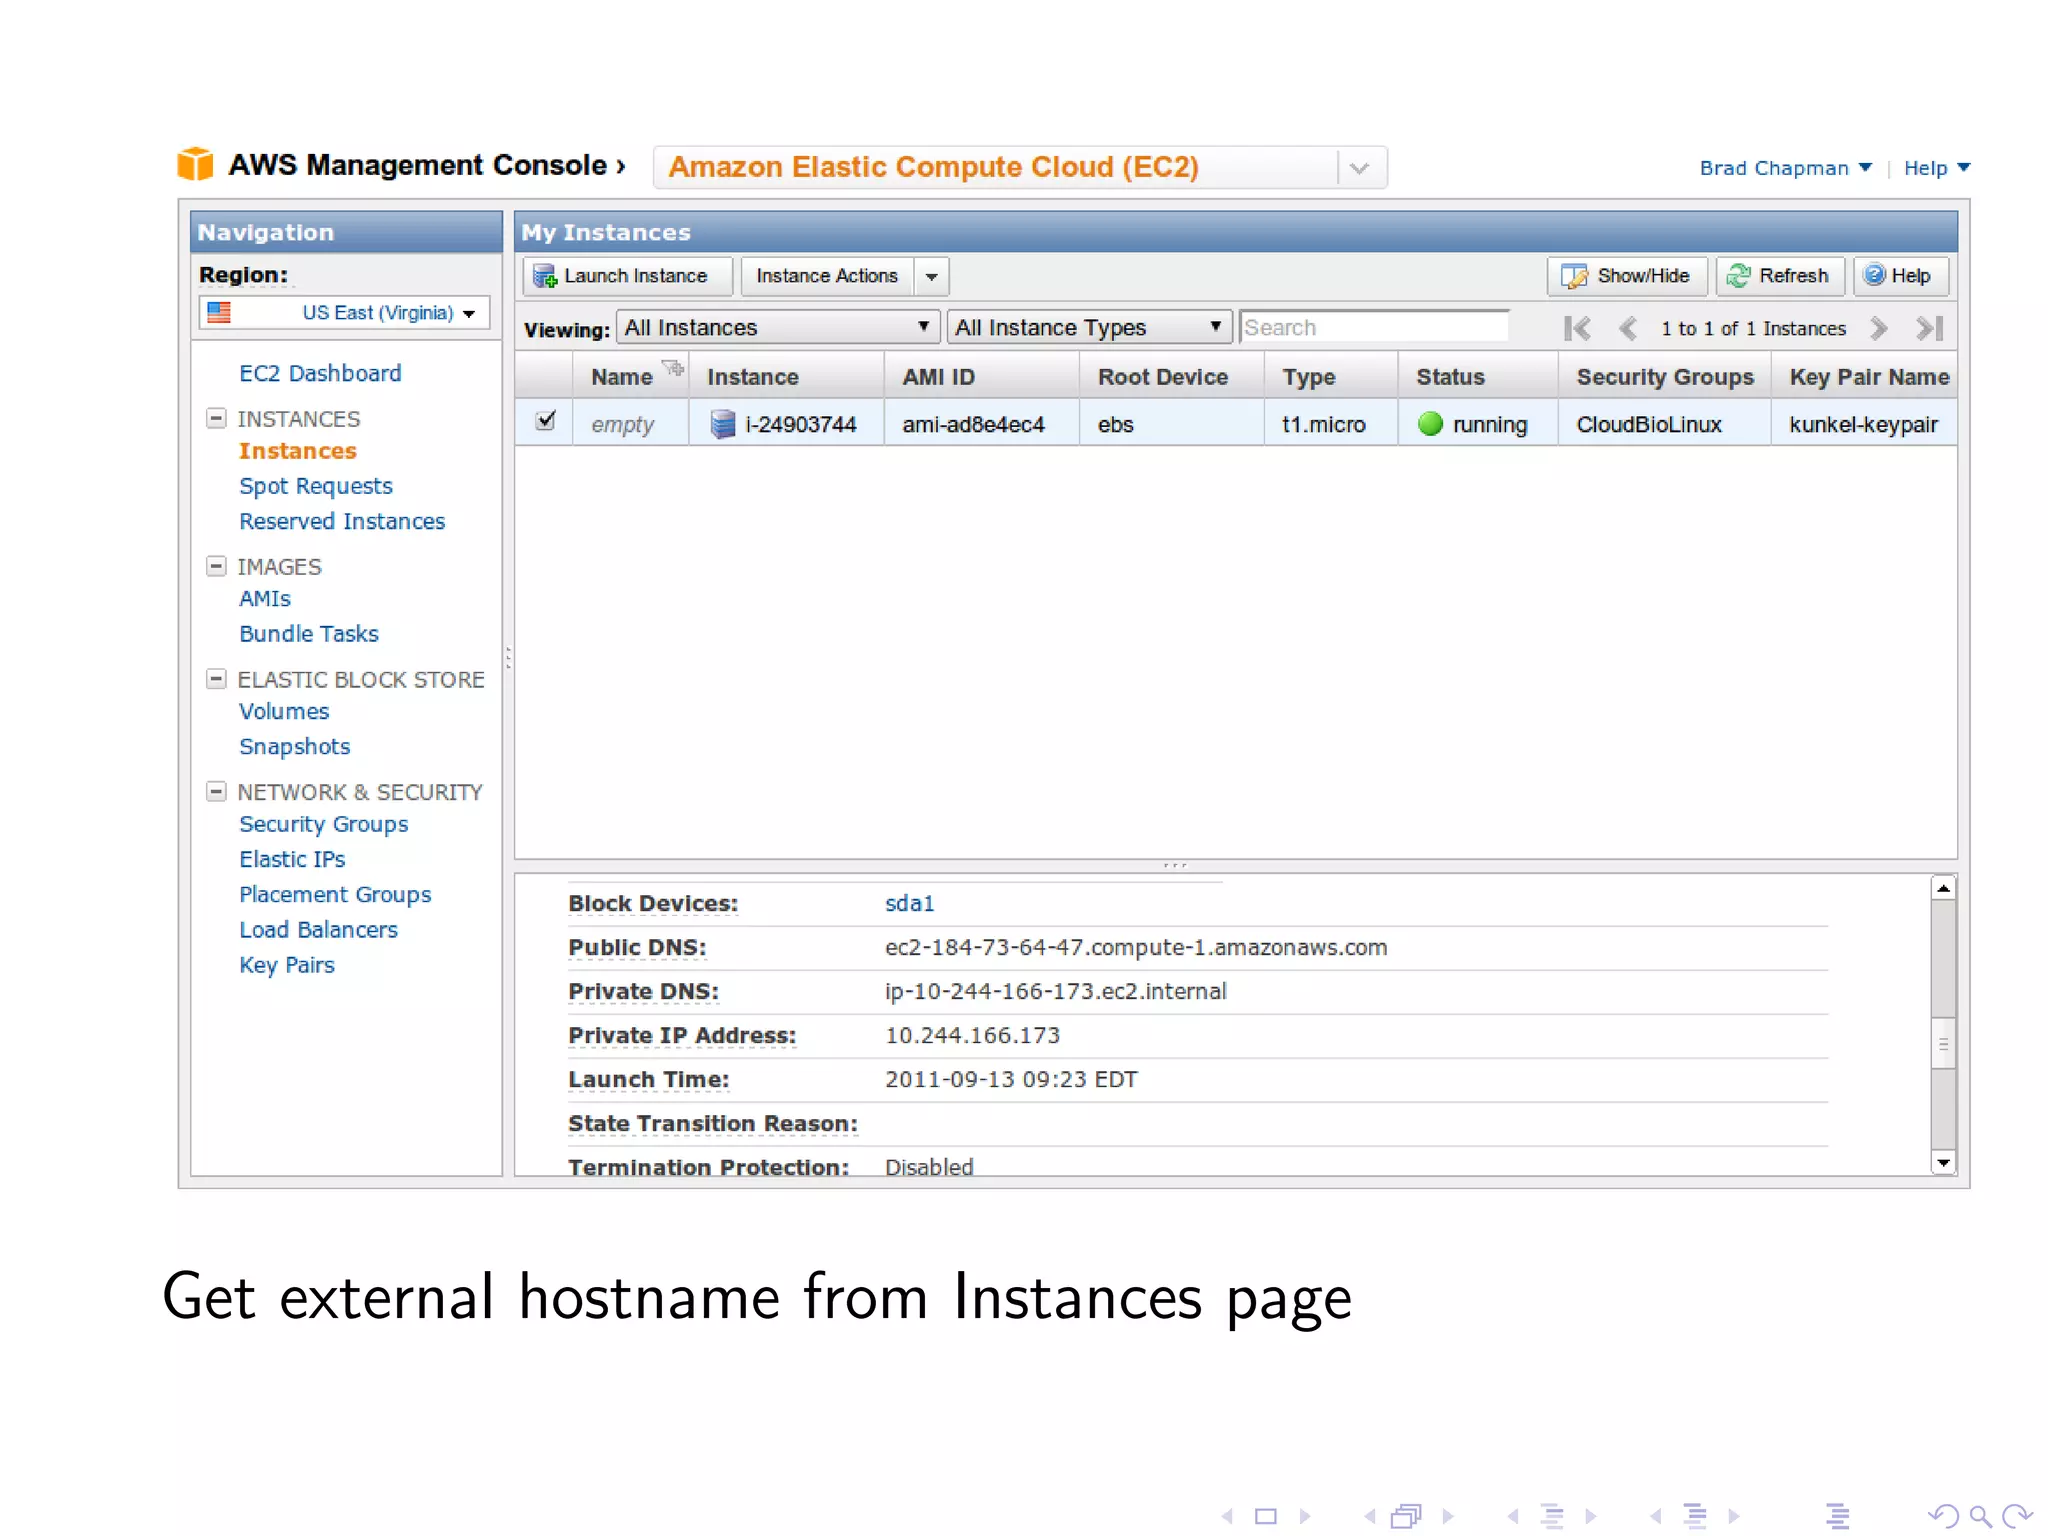
Task: Click the US flag region icon
Action: (219, 312)
